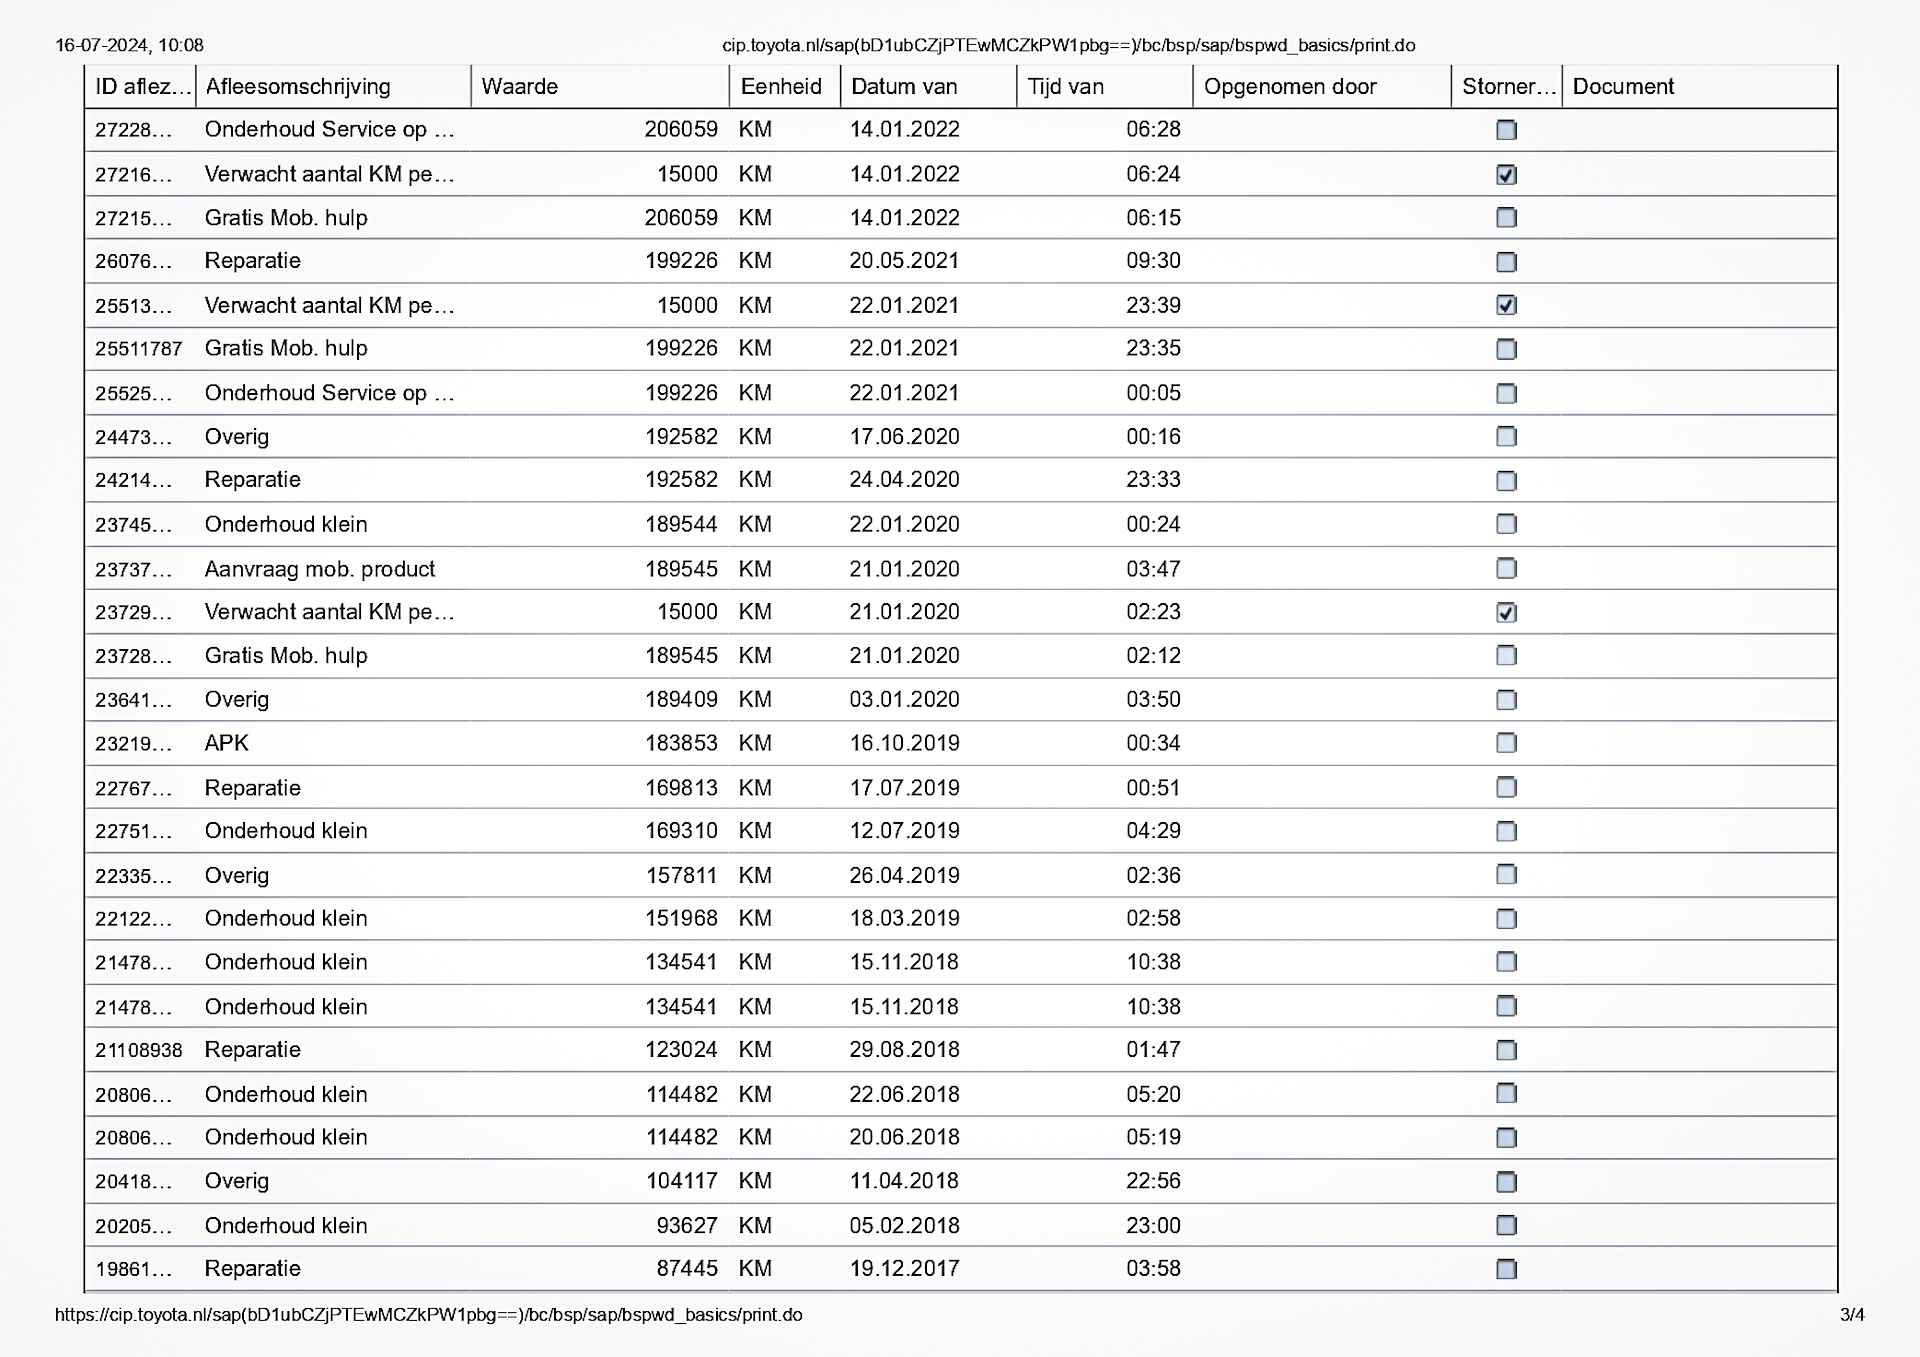Click the date 03.01.2020
1920x1357 pixels.
pos(904,699)
